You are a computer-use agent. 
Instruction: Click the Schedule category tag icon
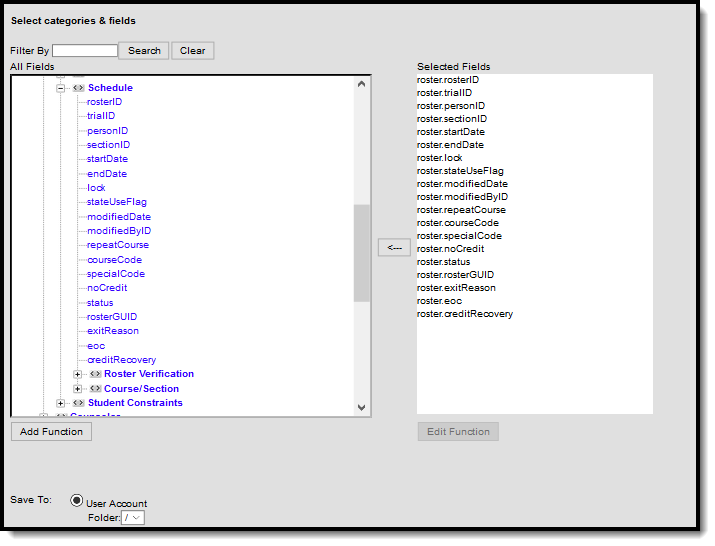(78, 88)
